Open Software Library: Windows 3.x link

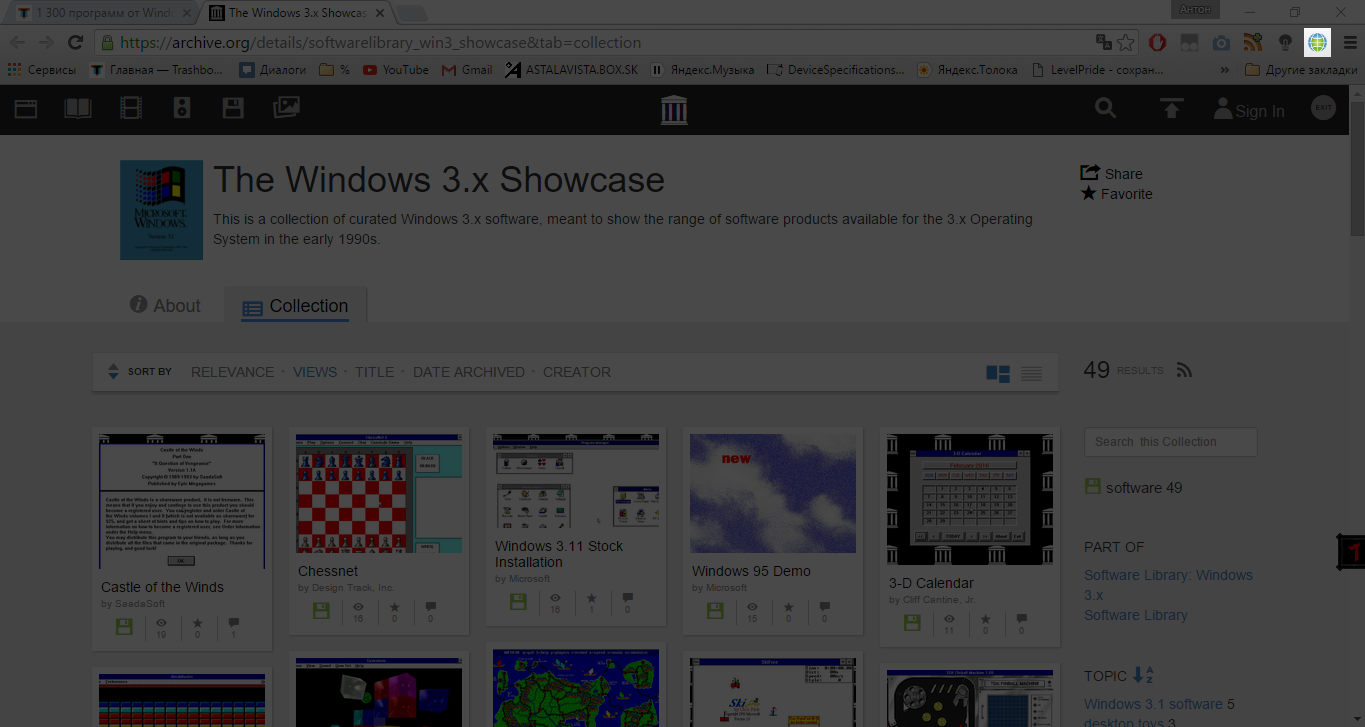(x=1168, y=584)
